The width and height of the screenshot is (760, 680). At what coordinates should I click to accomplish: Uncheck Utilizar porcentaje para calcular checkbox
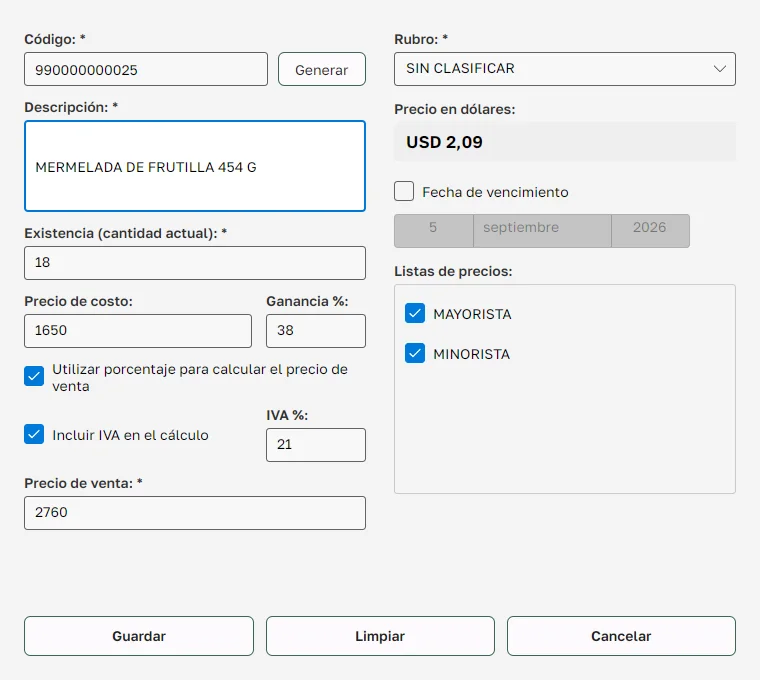(x=34, y=376)
